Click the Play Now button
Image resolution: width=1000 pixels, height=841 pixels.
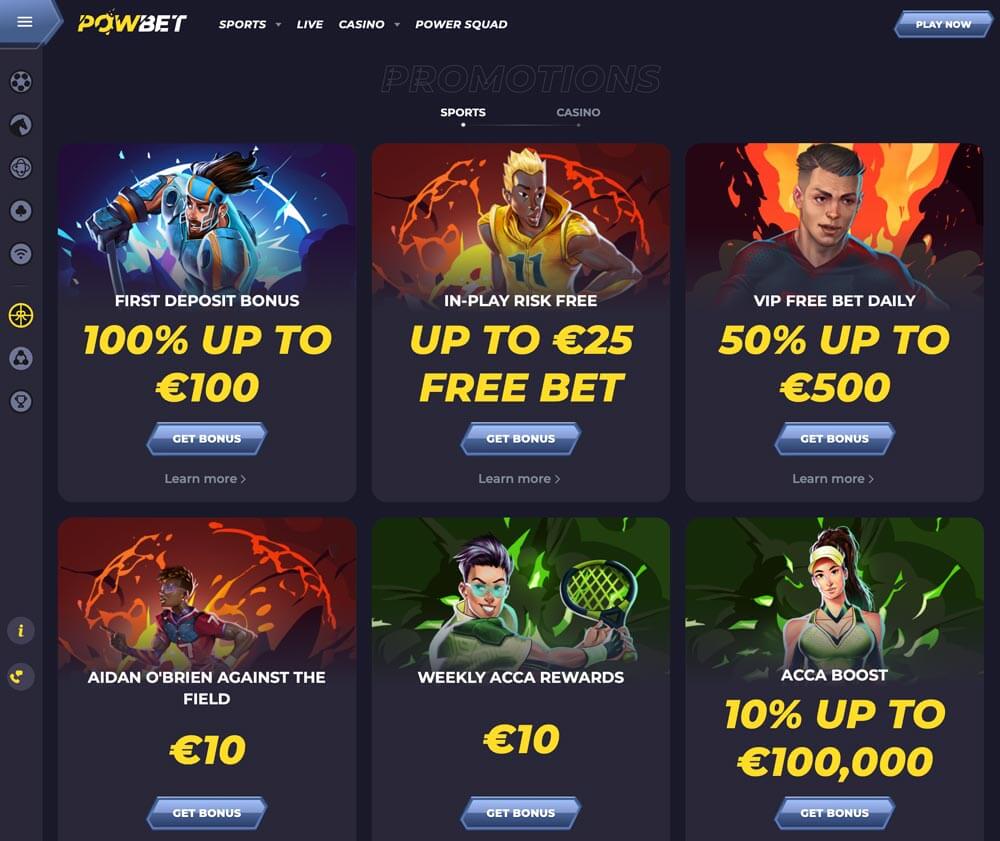point(943,24)
